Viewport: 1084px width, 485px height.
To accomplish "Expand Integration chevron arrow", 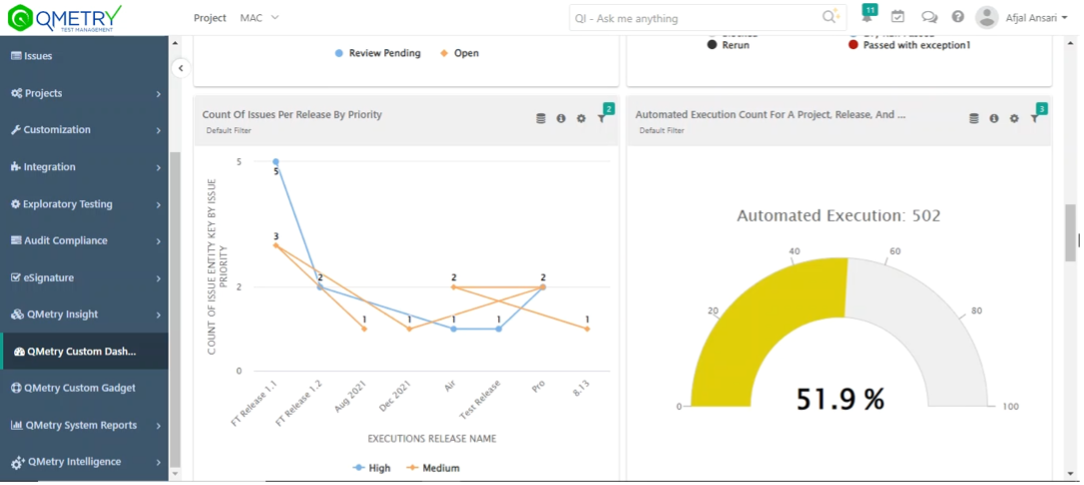I will [158, 168].
